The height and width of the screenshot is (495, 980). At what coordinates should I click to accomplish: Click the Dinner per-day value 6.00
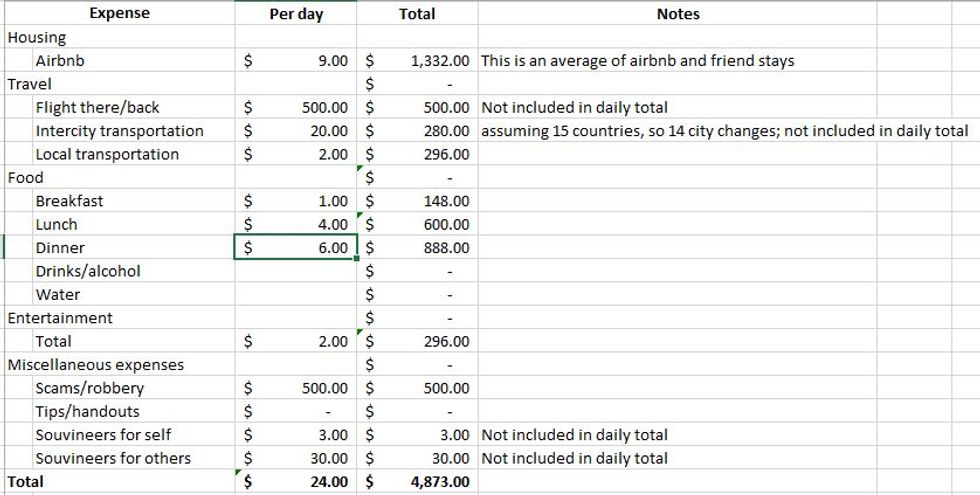point(333,248)
